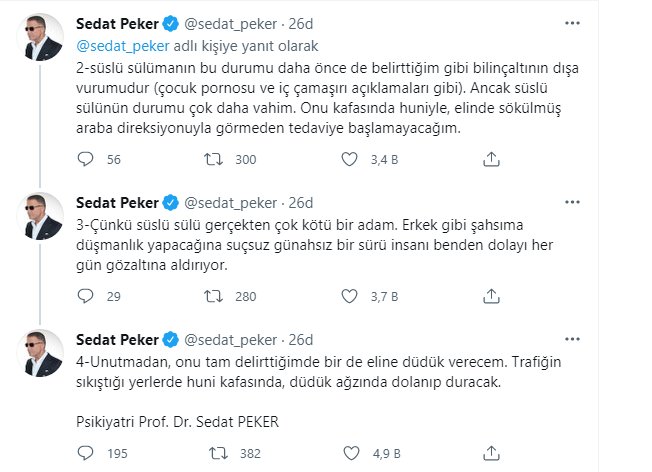Share the last tweet via share icon
Viewport: 652px width, 472px height.
pyautogui.click(x=491, y=453)
